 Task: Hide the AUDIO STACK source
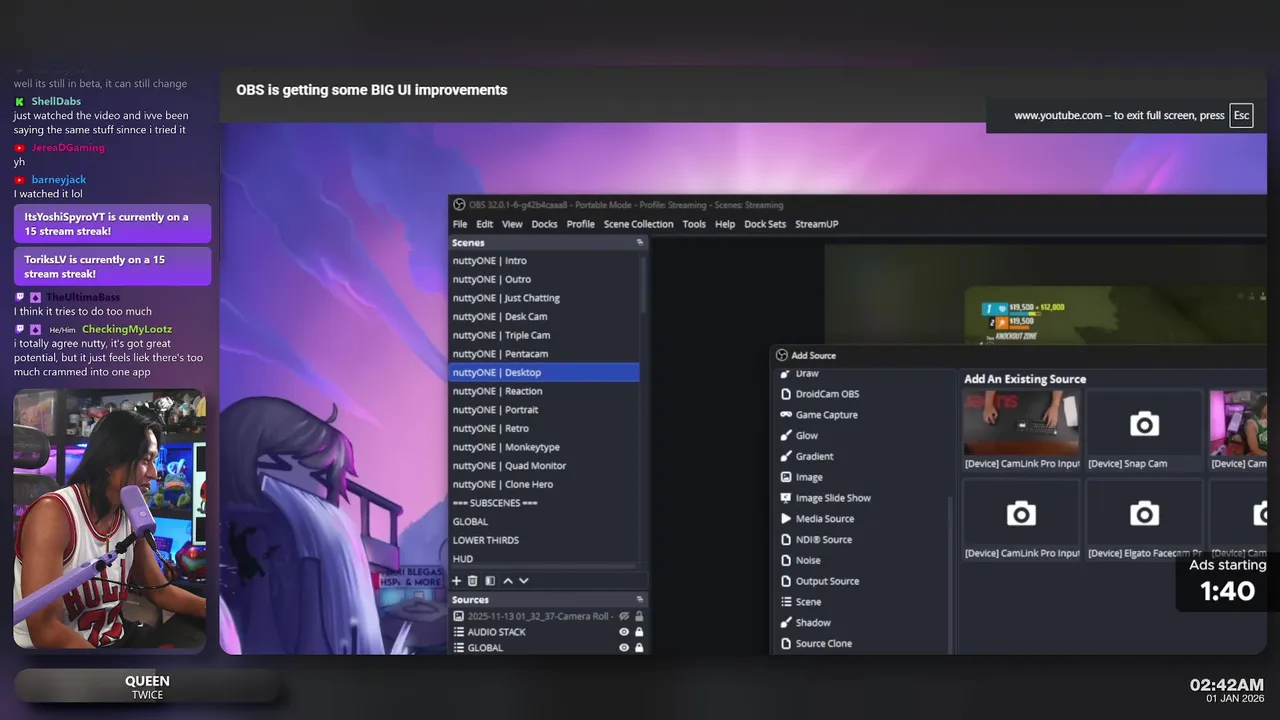(624, 632)
